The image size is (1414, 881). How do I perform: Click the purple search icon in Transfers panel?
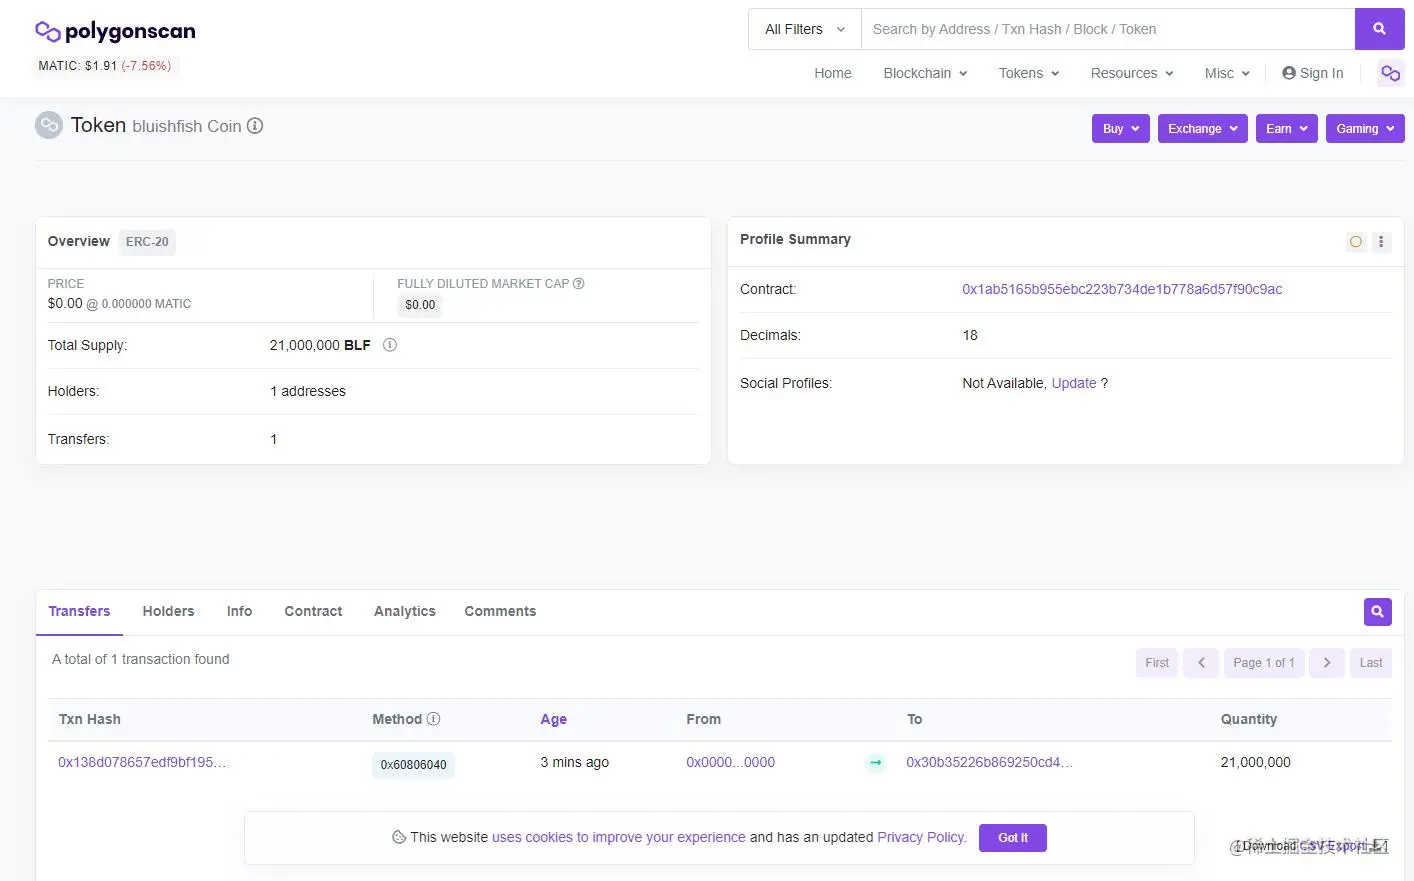tap(1377, 611)
